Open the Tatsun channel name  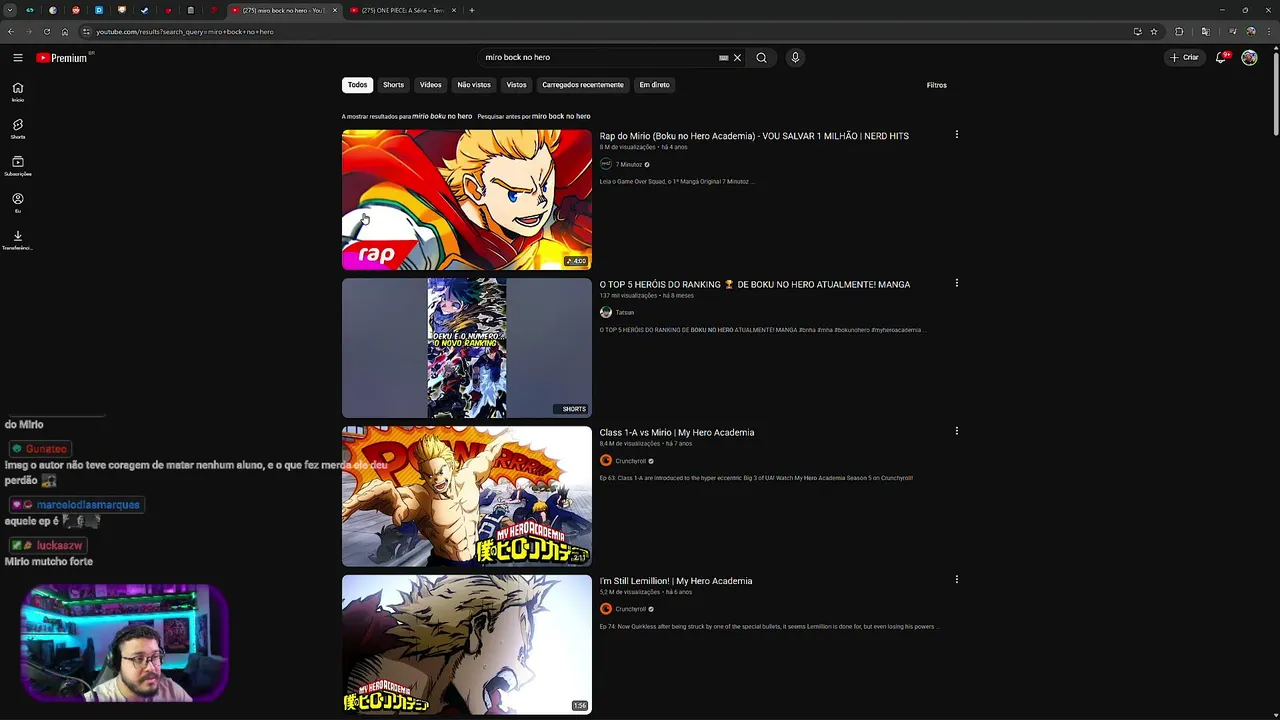pyautogui.click(x=625, y=313)
